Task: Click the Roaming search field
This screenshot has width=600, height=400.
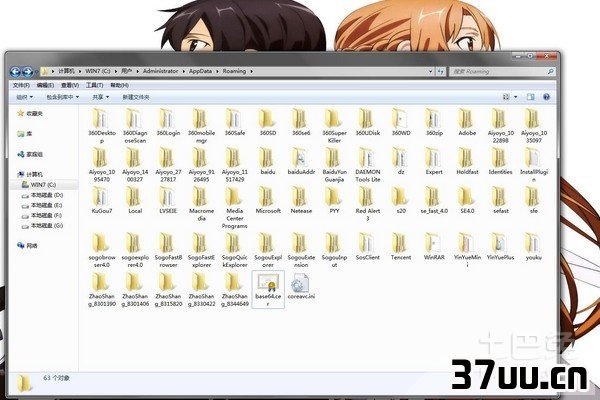Action: pos(502,72)
